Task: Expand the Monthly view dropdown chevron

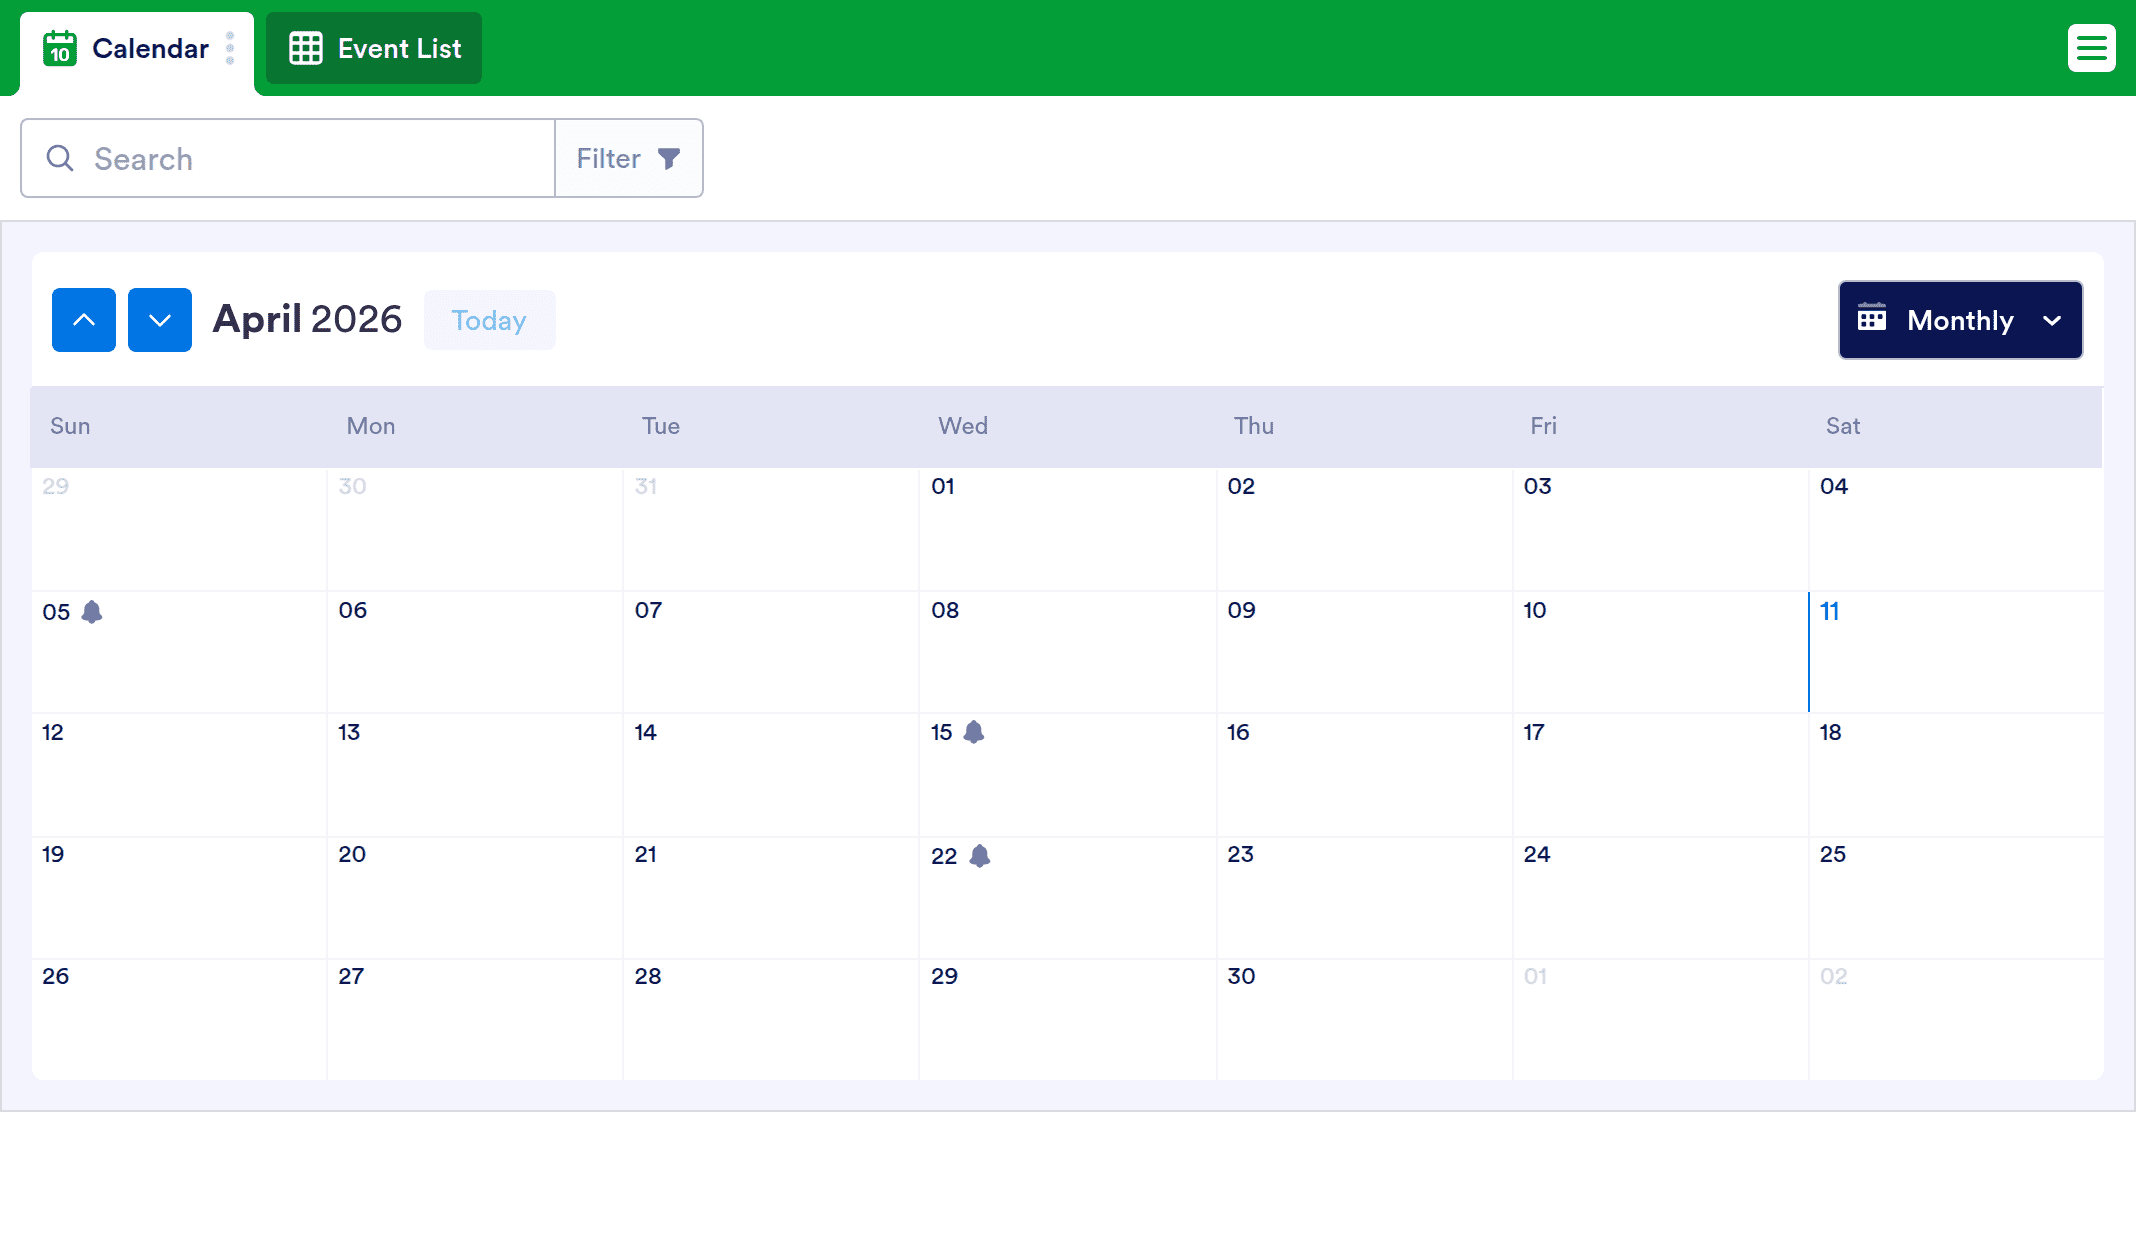Action: [x=2052, y=320]
